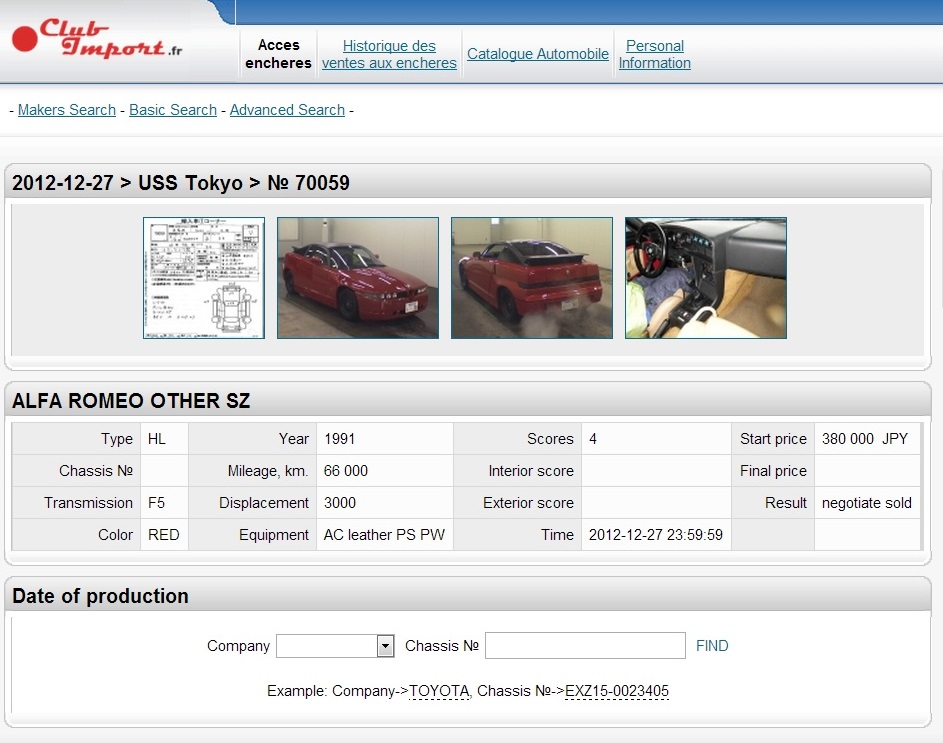Image resolution: width=943 pixels, height=743 pixels.
Task: Click the FIND link
Action: [x=712, y=646]
